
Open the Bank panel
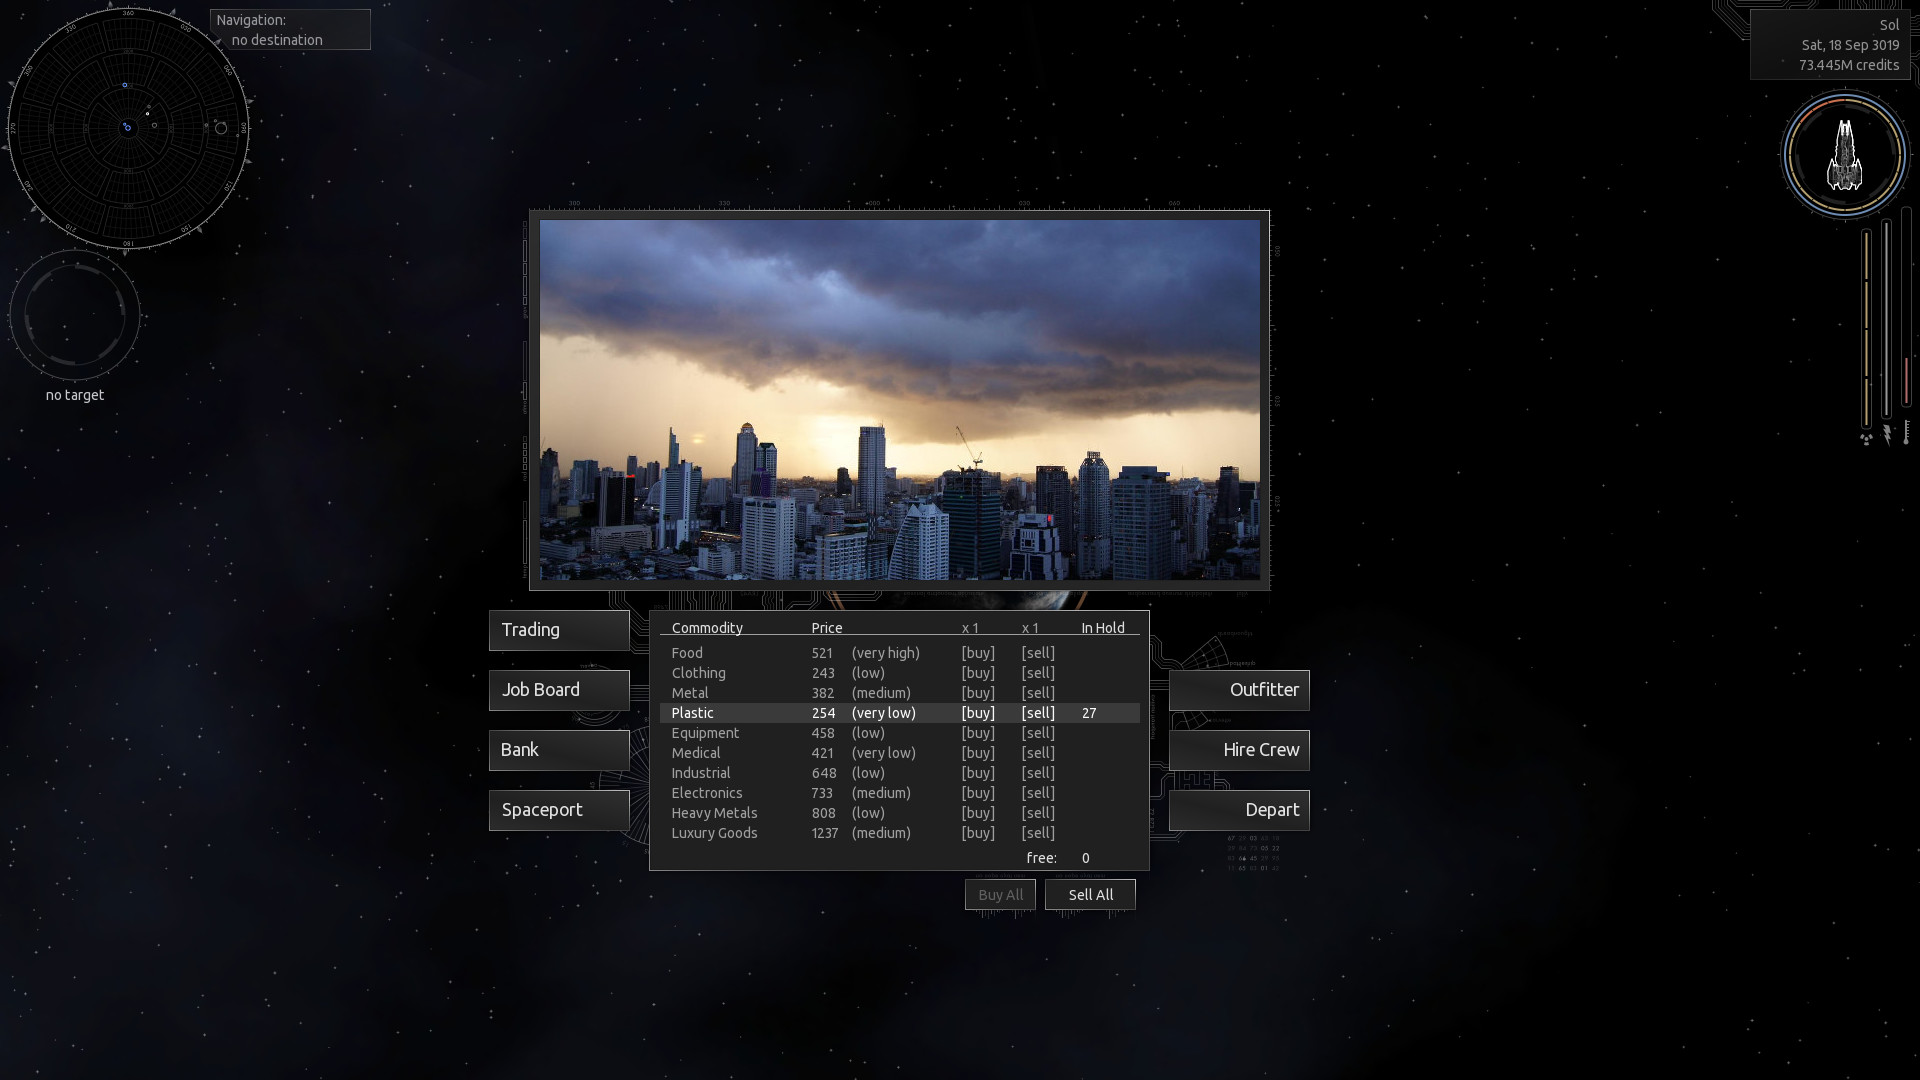tap(558, 750)
